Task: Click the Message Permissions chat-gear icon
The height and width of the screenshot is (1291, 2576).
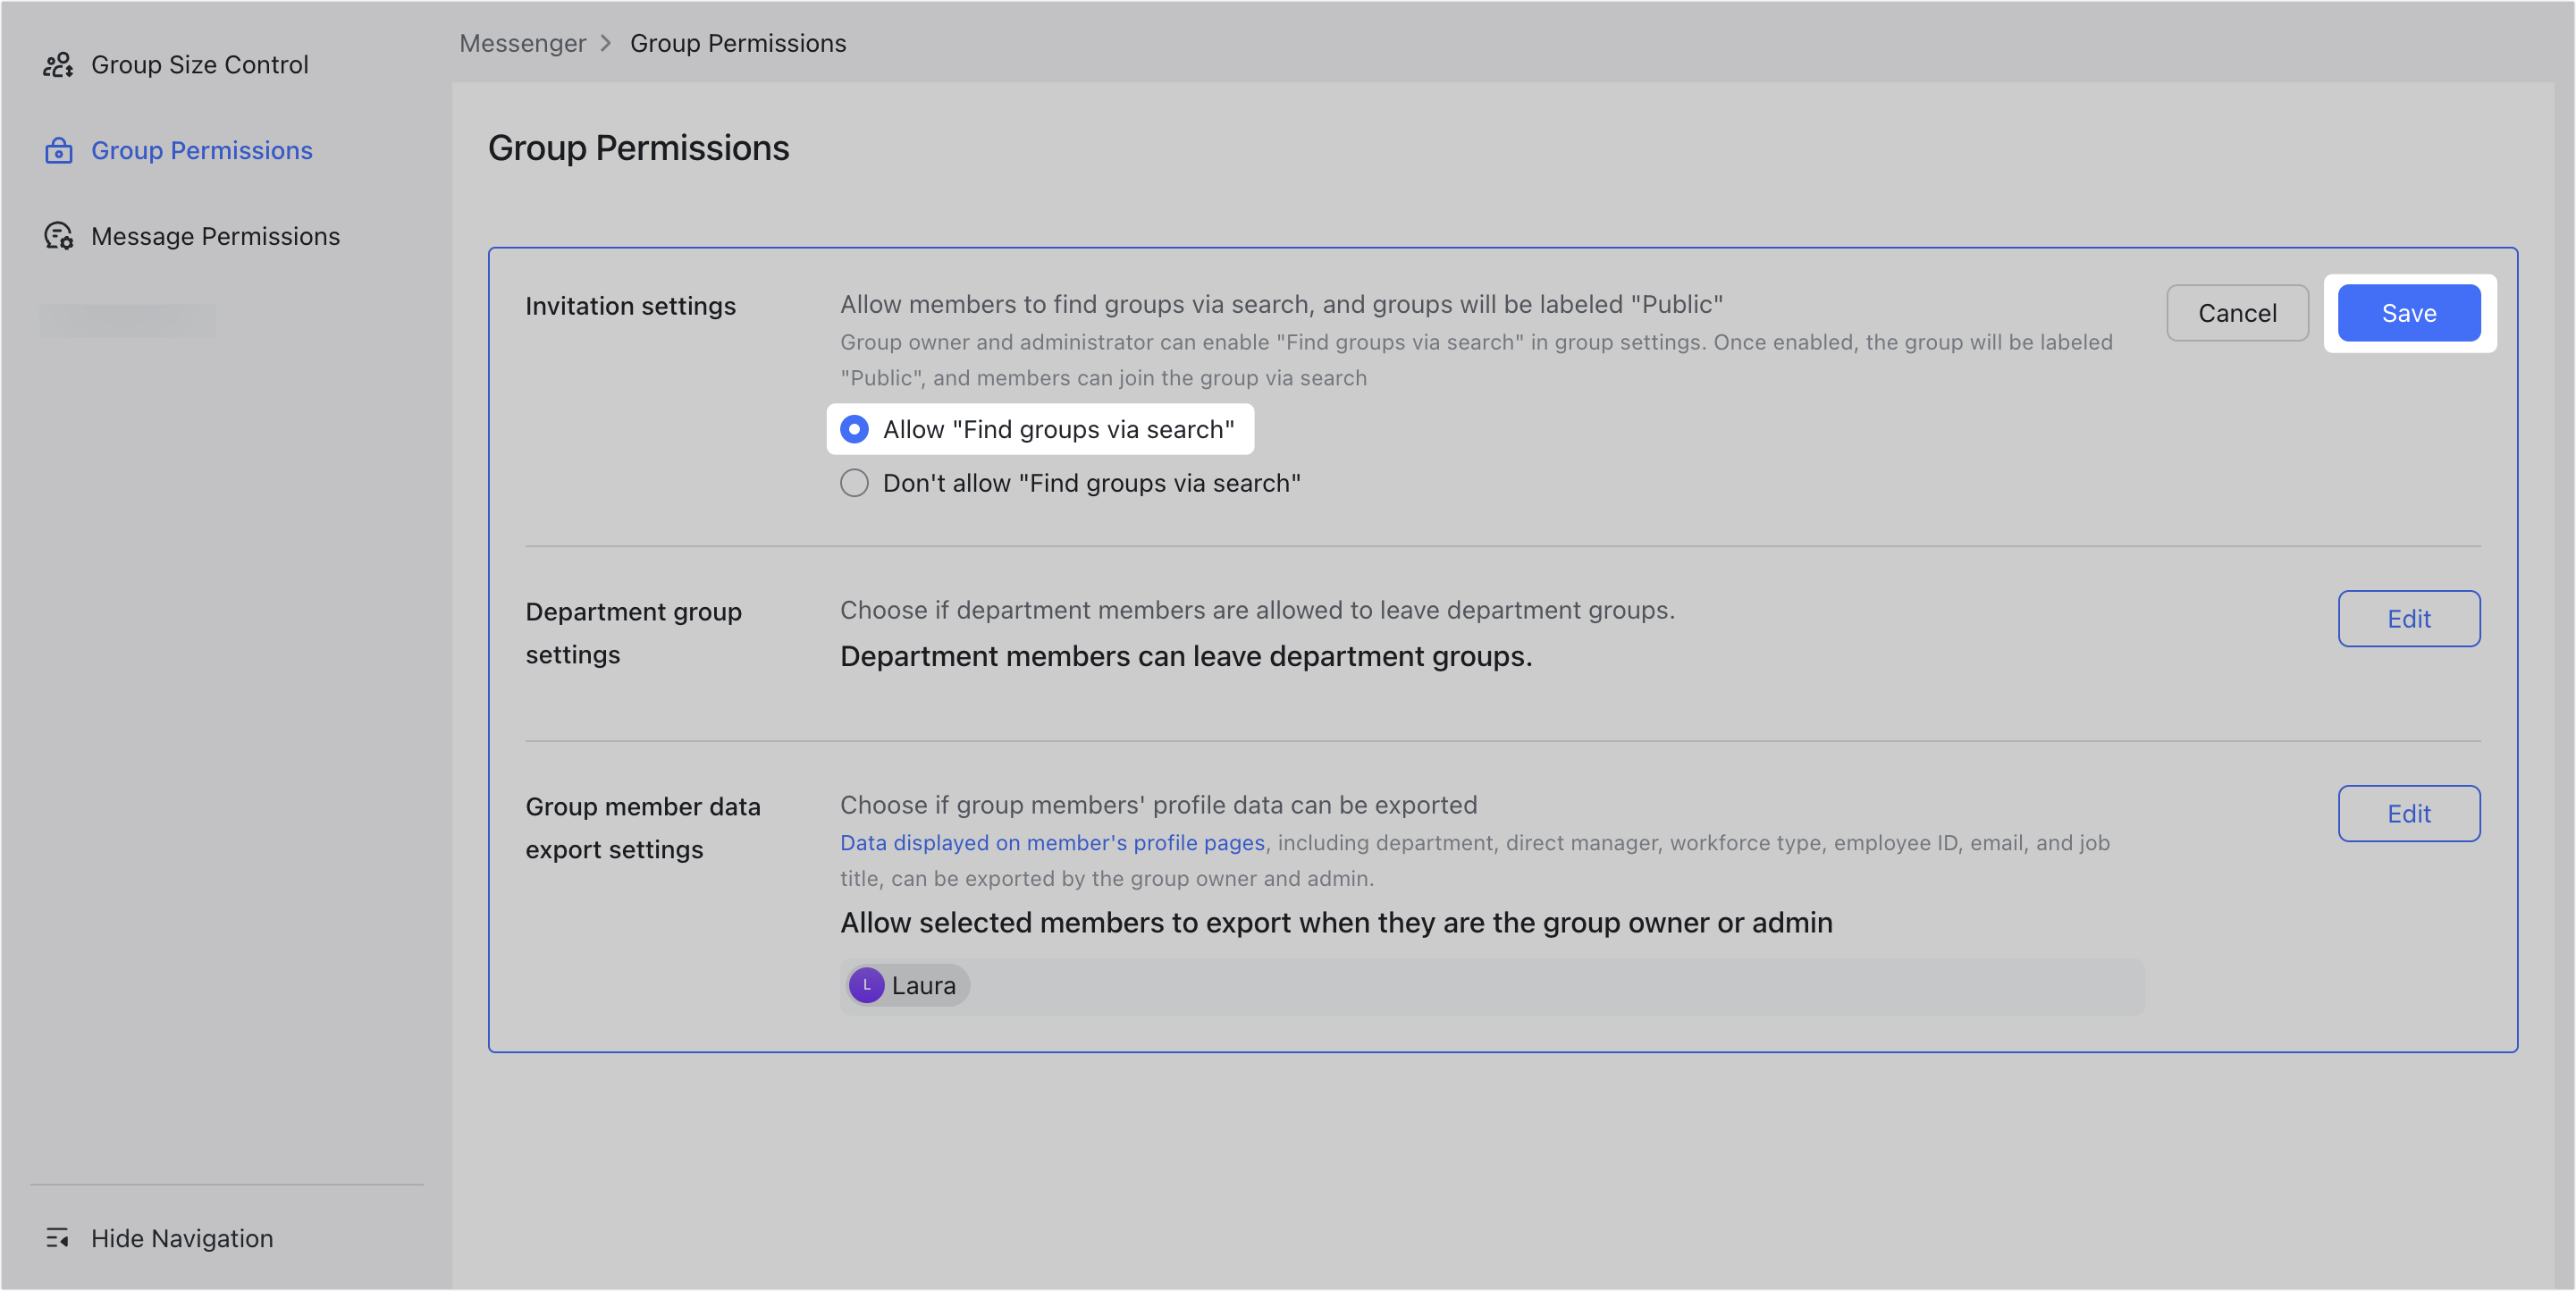Action: pyautogui.click(x=58, y=236)
